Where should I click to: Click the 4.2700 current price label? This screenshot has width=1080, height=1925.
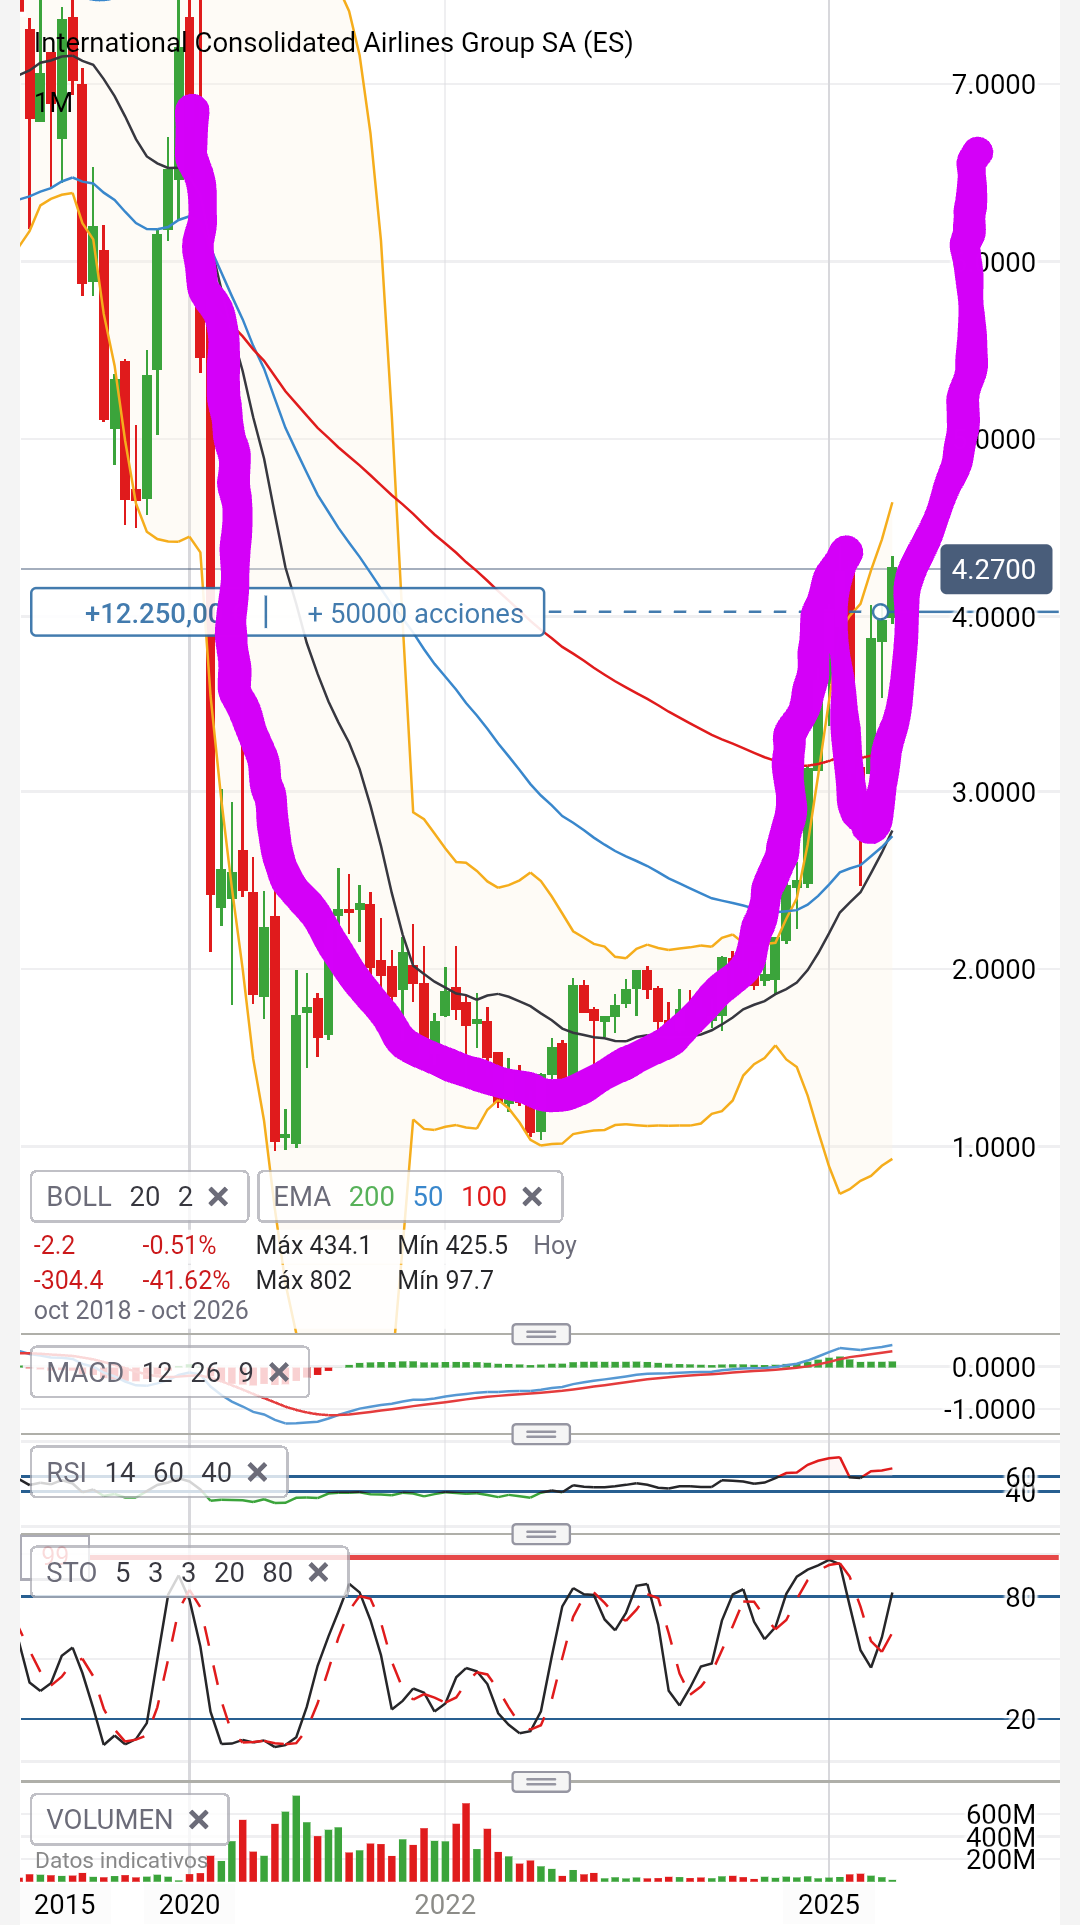coord(995,569)
